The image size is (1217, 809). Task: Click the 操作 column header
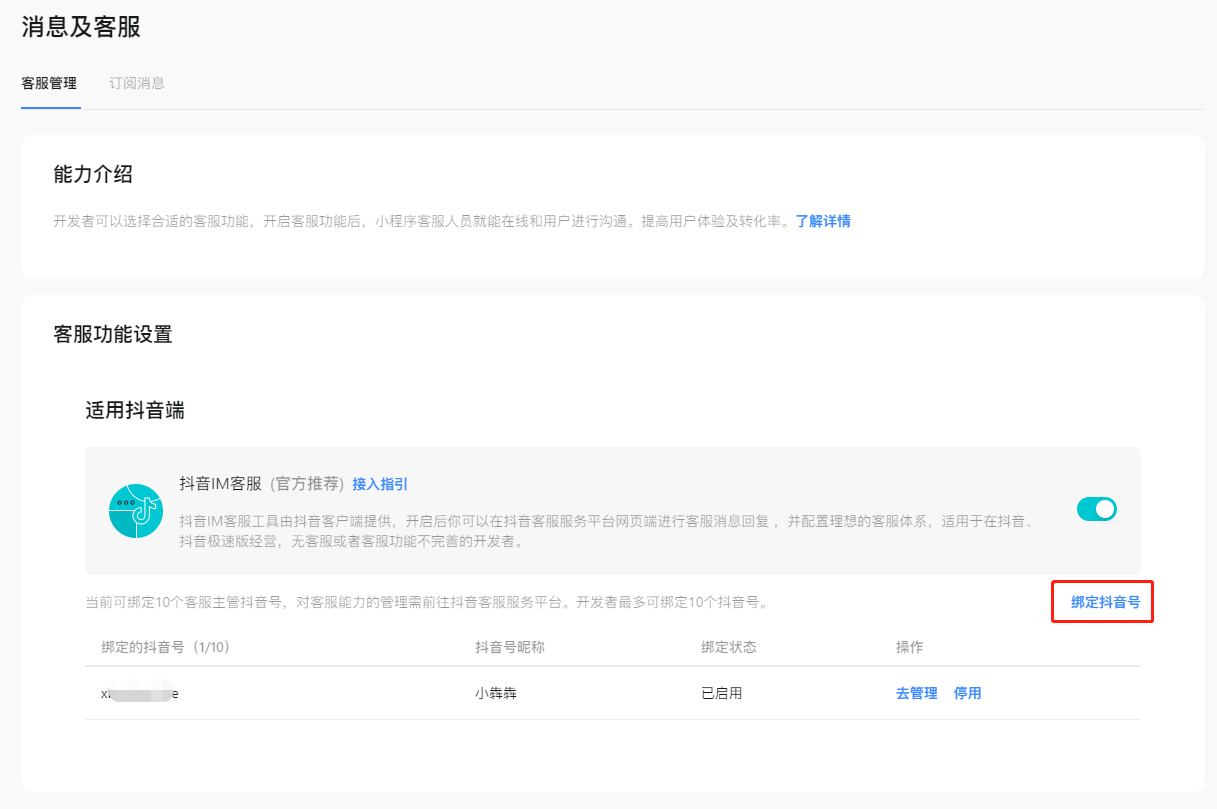909,647
